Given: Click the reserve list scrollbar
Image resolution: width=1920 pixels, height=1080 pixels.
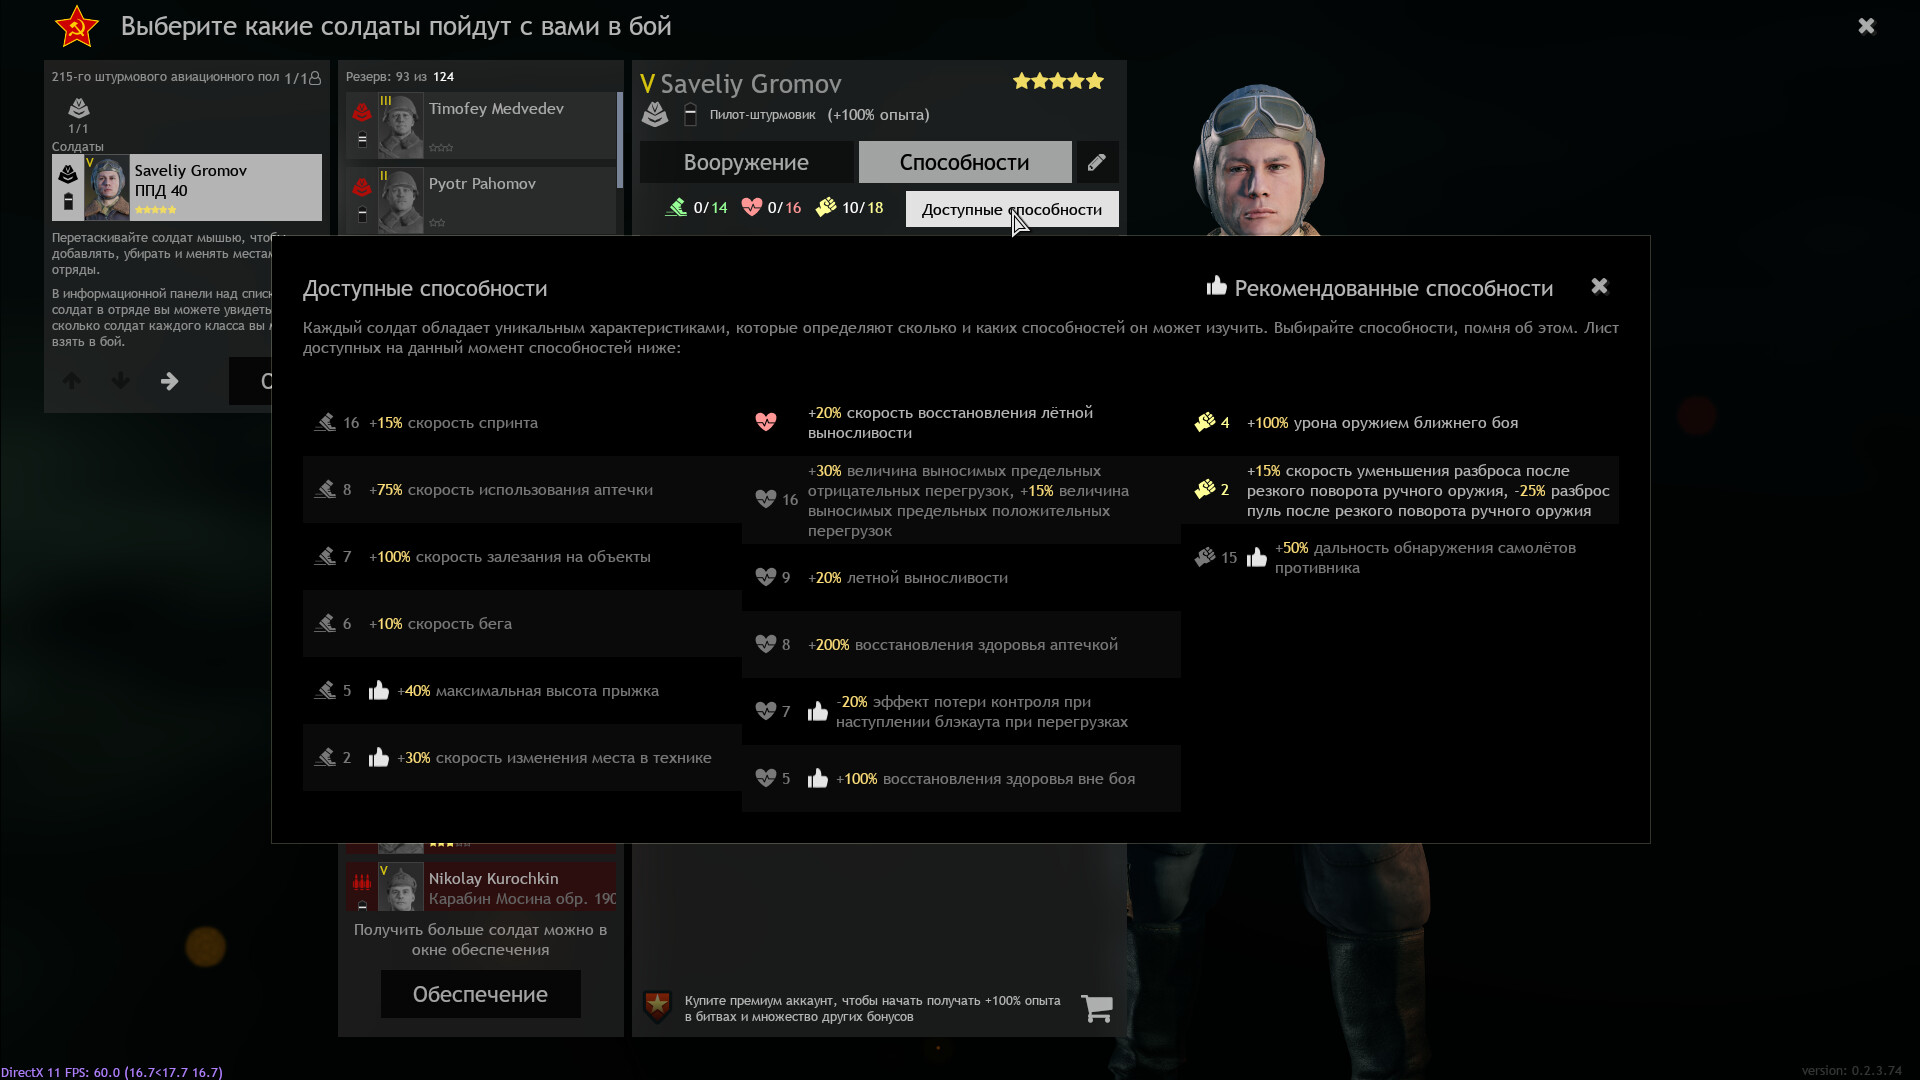Looking at the screenshot, I should point(620,140).
